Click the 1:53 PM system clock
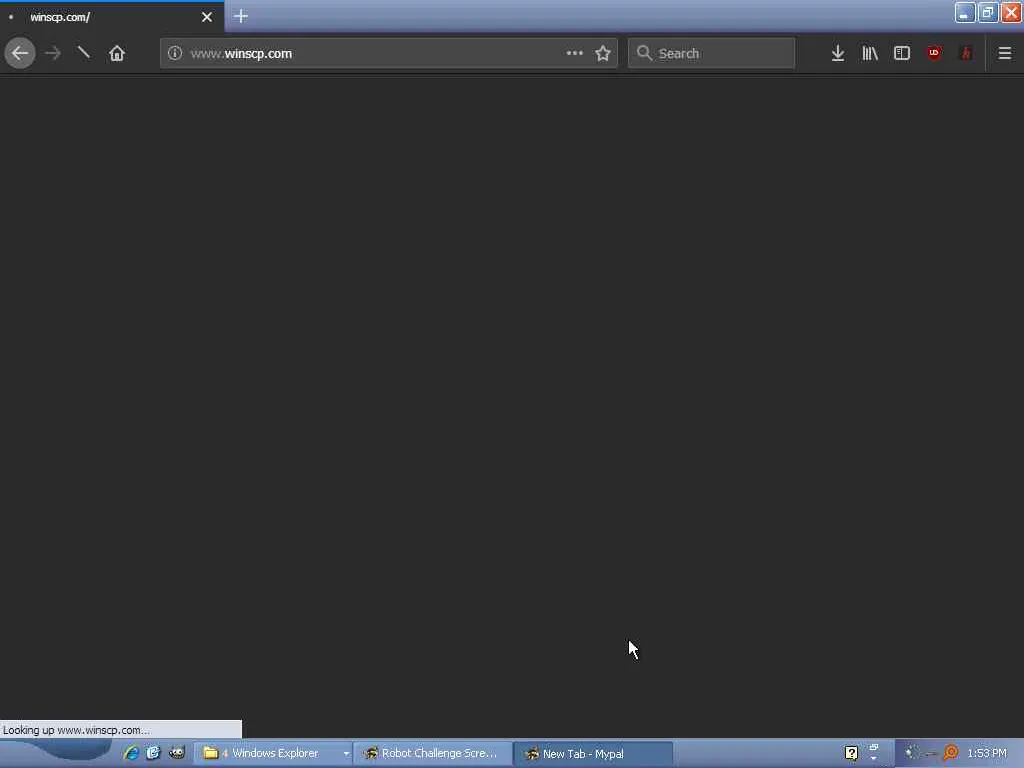 tap(987, 753)
